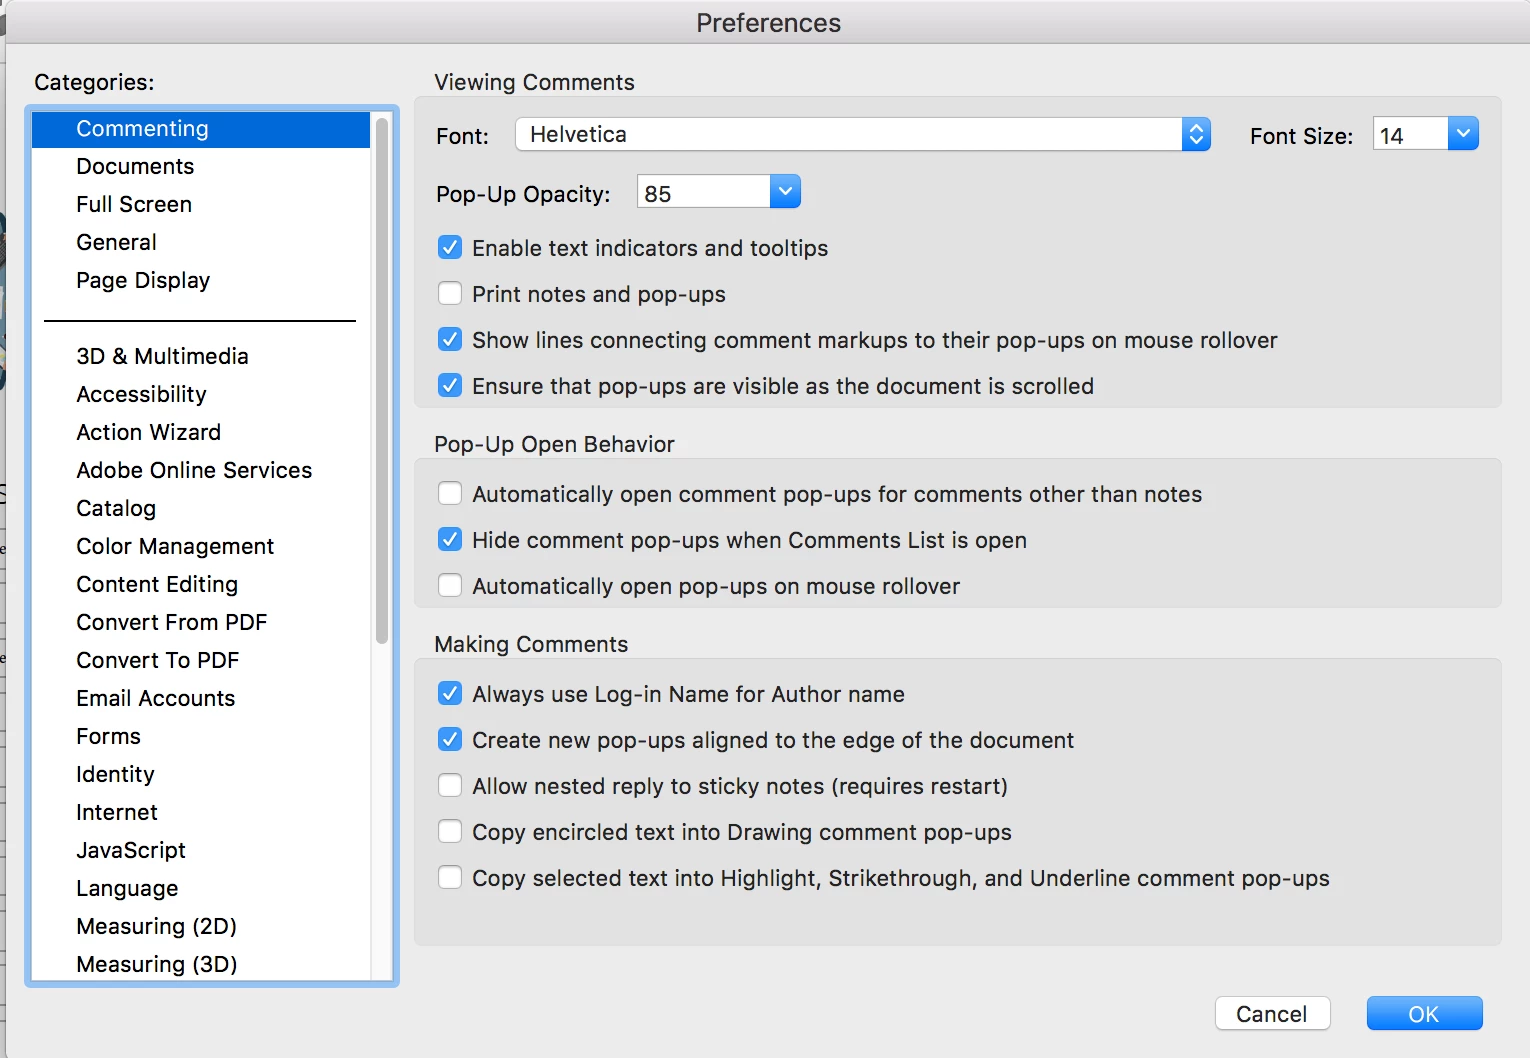
Task: Click the Pop-Up Opacity value field
Action: click(x=703, y=192)
